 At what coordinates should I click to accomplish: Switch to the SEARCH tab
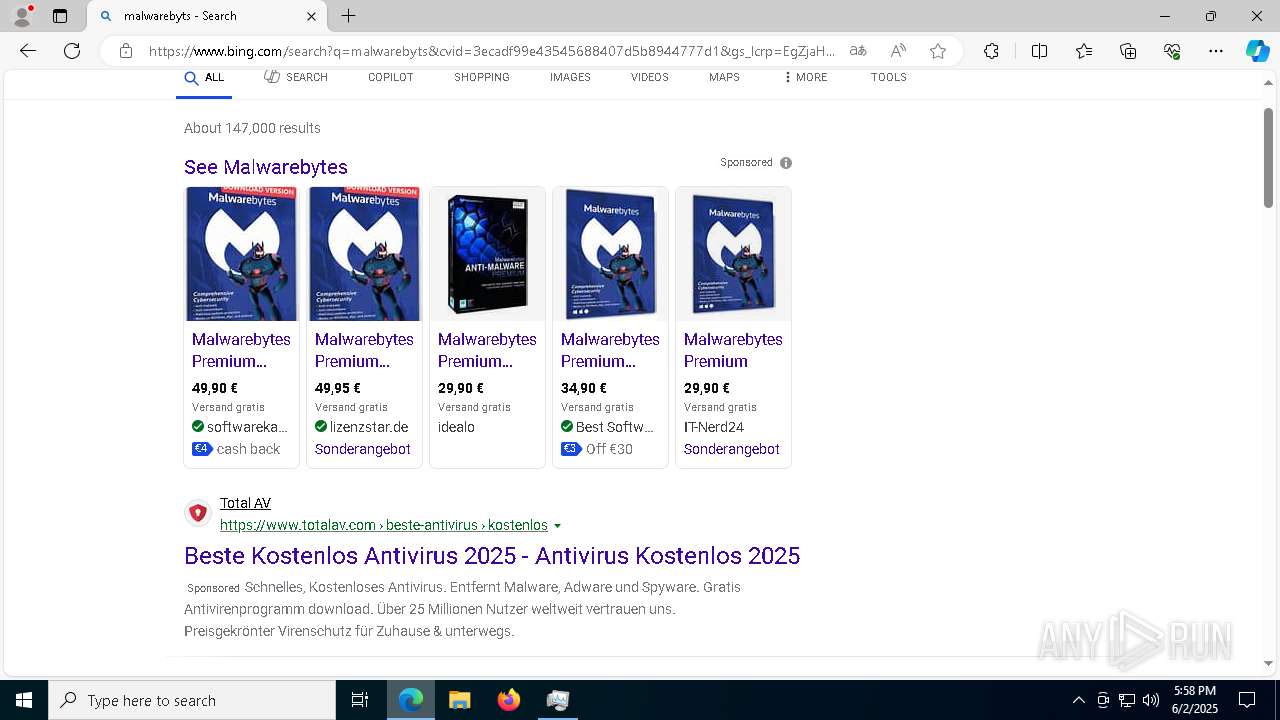[x=296, y=77]
